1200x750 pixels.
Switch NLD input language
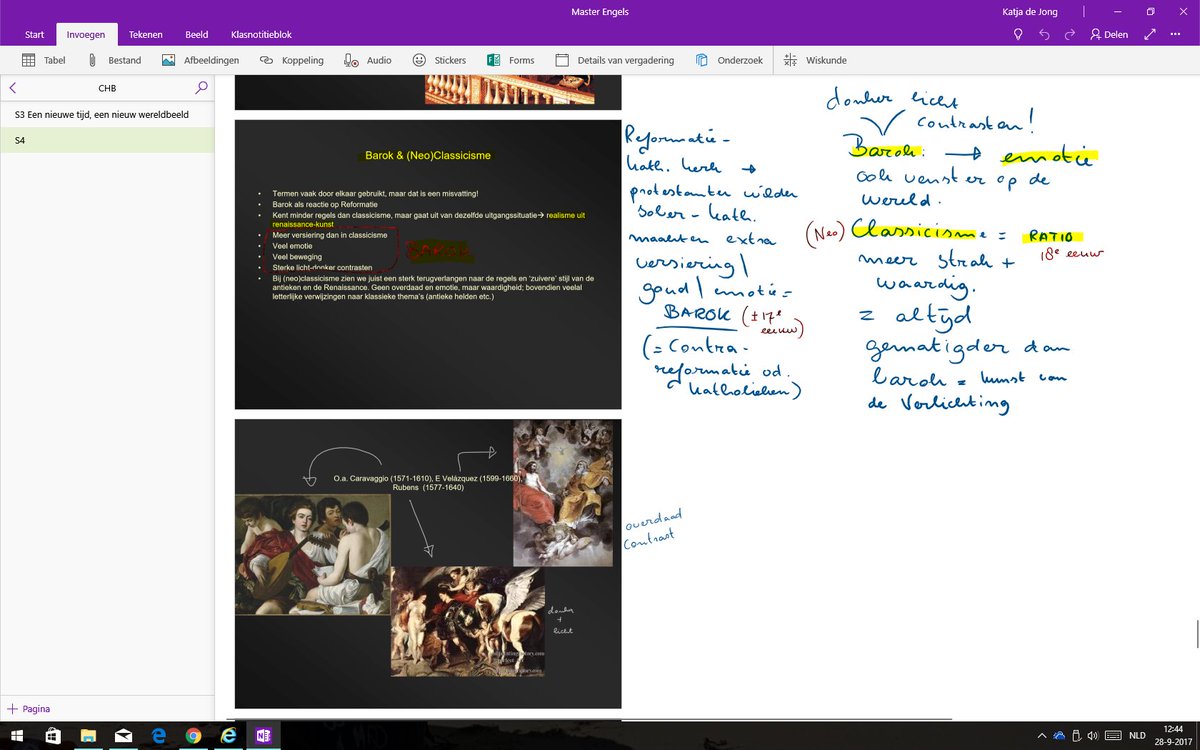[1137, 735]
